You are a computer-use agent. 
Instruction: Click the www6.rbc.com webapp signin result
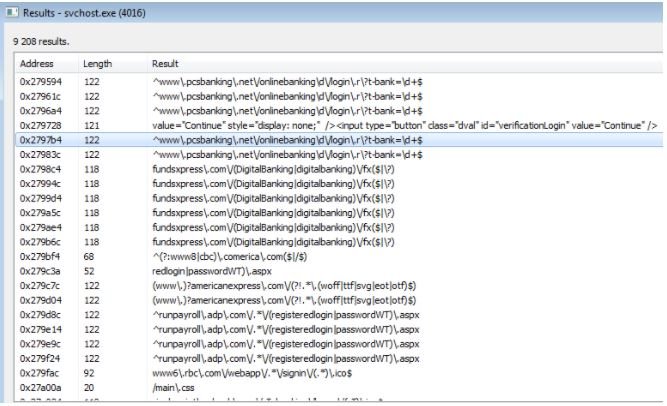pyautogui.click(x=252, y=373)
